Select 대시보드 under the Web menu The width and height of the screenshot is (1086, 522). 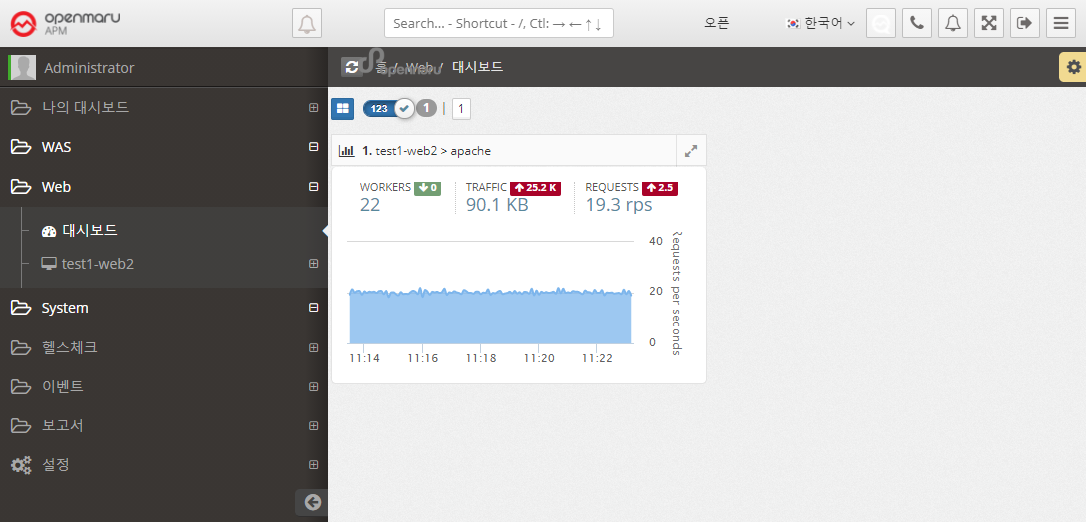90,230
